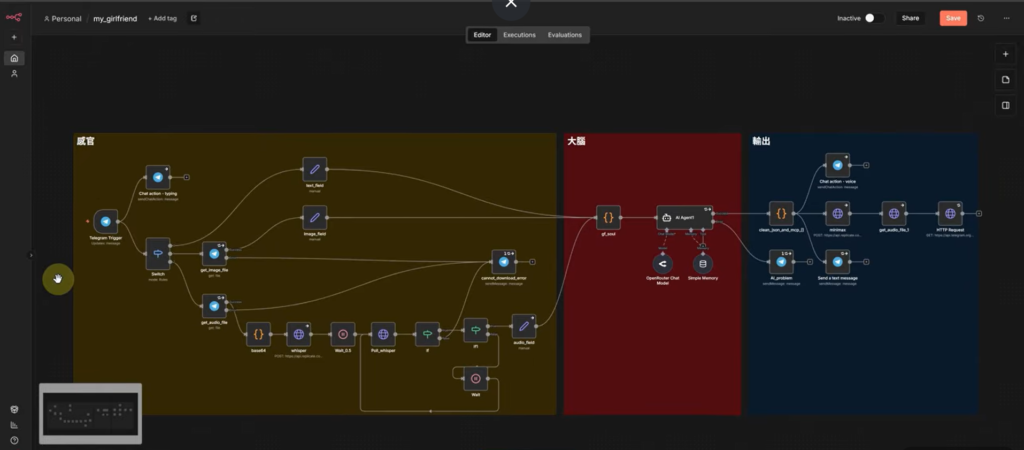Select the text_field edit node
1024x450 pixels.
point(314,169)
